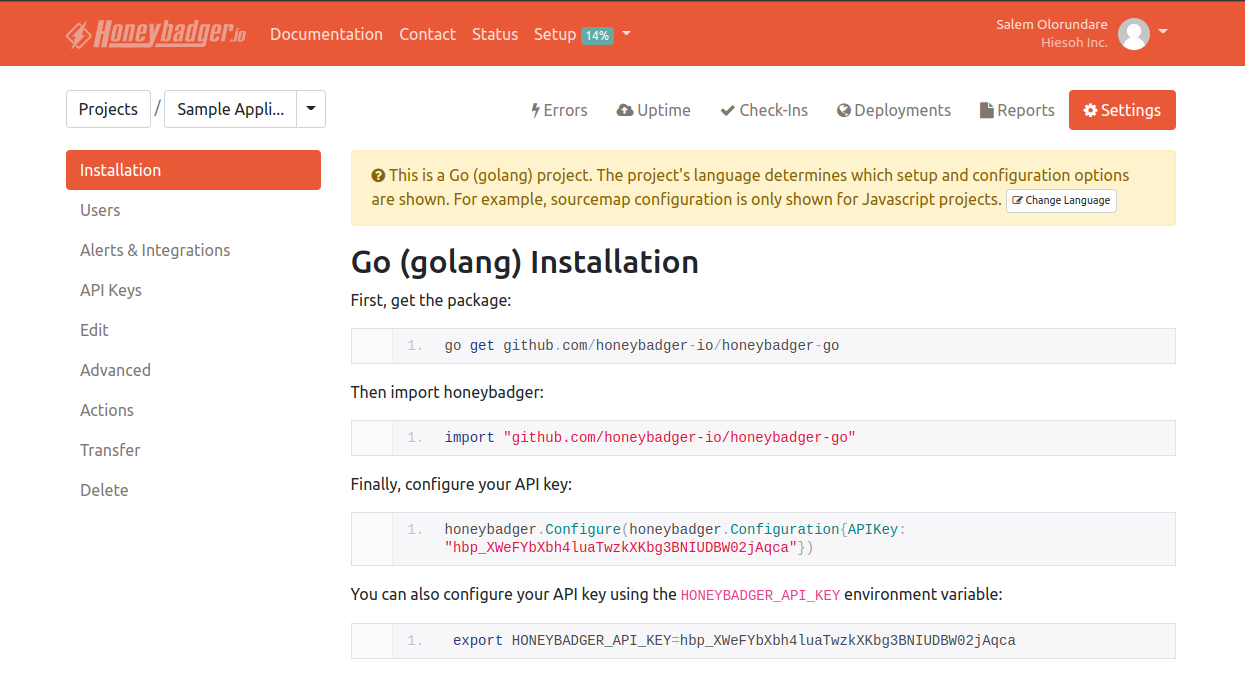Expand the Sample Application project switcher arrow
Viewport: 1245px width, 681px height.
311,109
